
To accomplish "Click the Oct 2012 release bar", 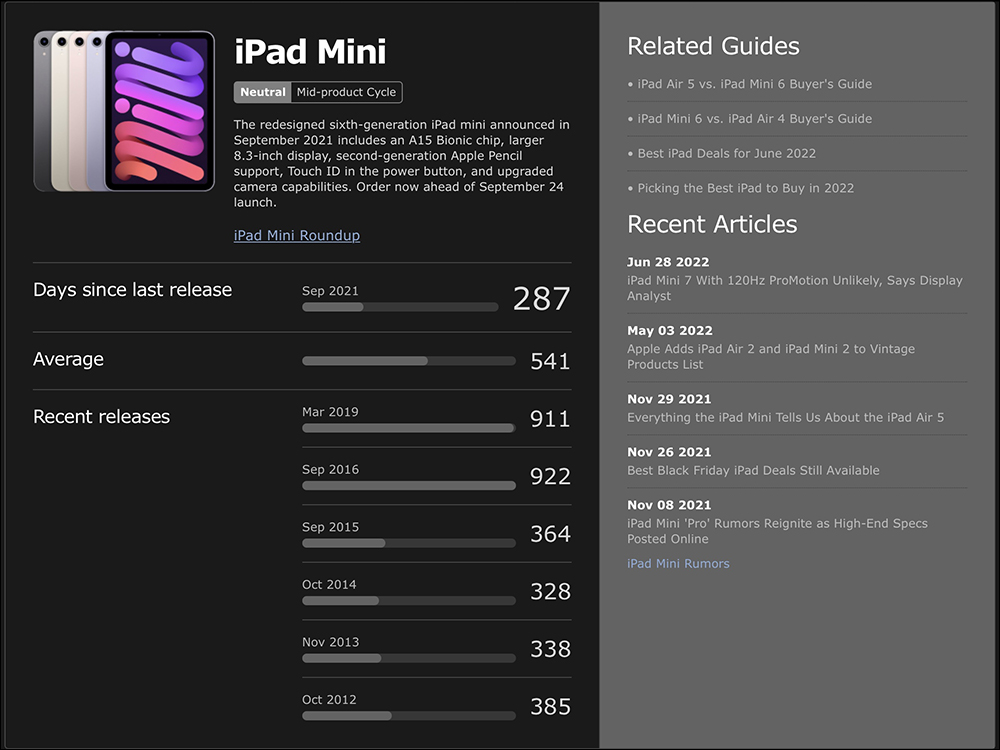I will coord(409,716).
